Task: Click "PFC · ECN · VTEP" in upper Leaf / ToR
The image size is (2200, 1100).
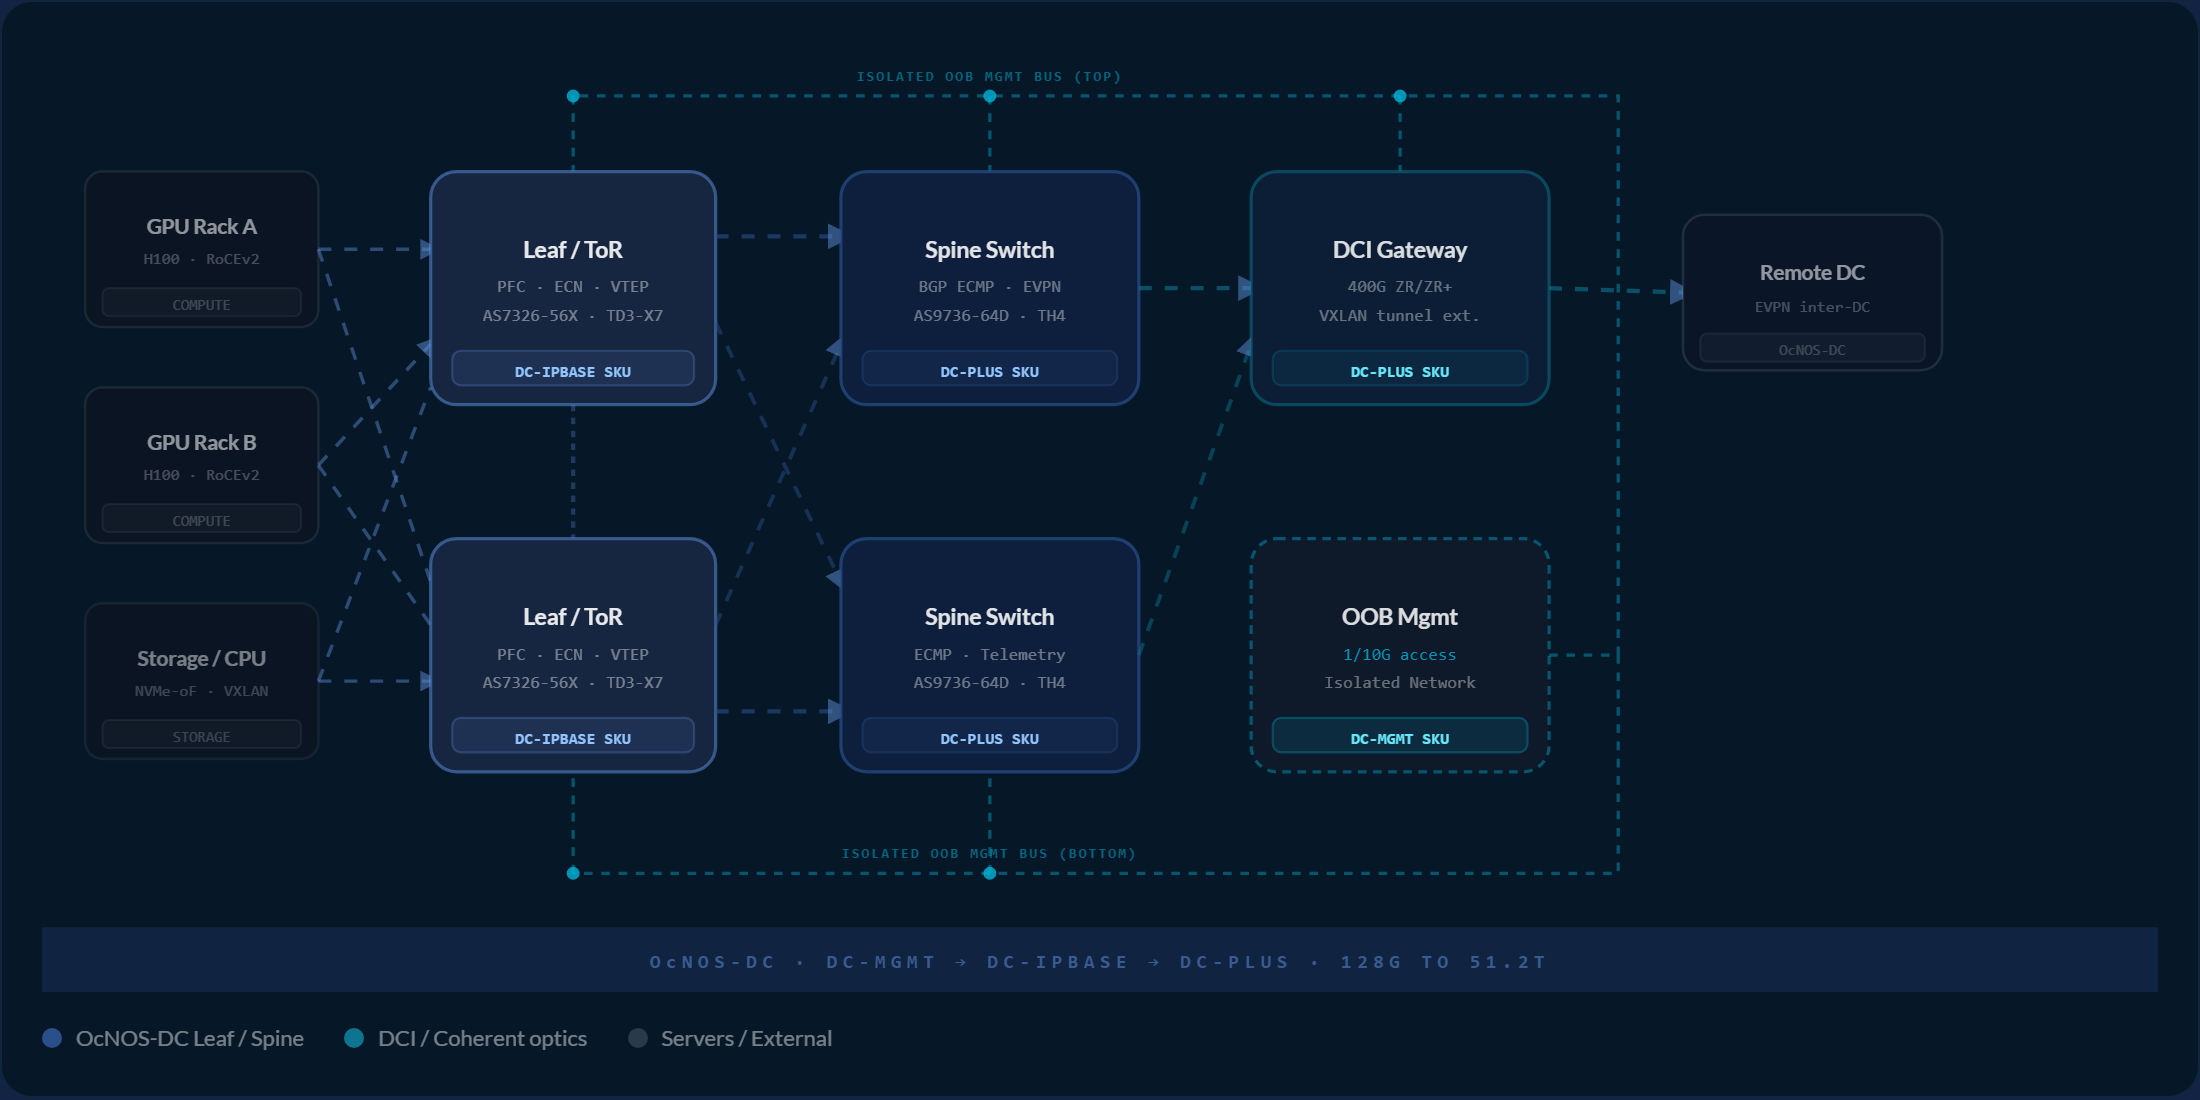Action: pos(573,287)
